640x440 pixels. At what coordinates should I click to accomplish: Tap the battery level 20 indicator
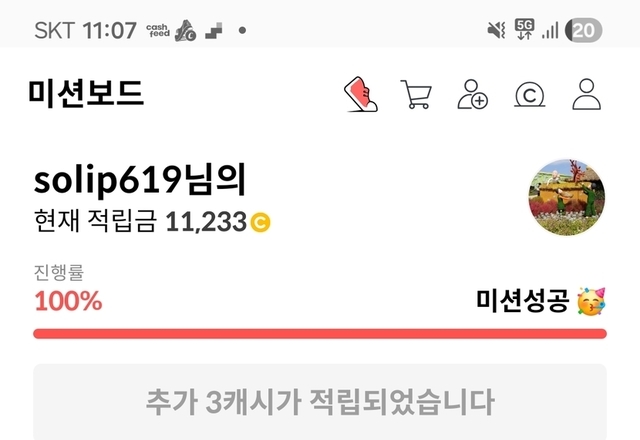(583, 30)
